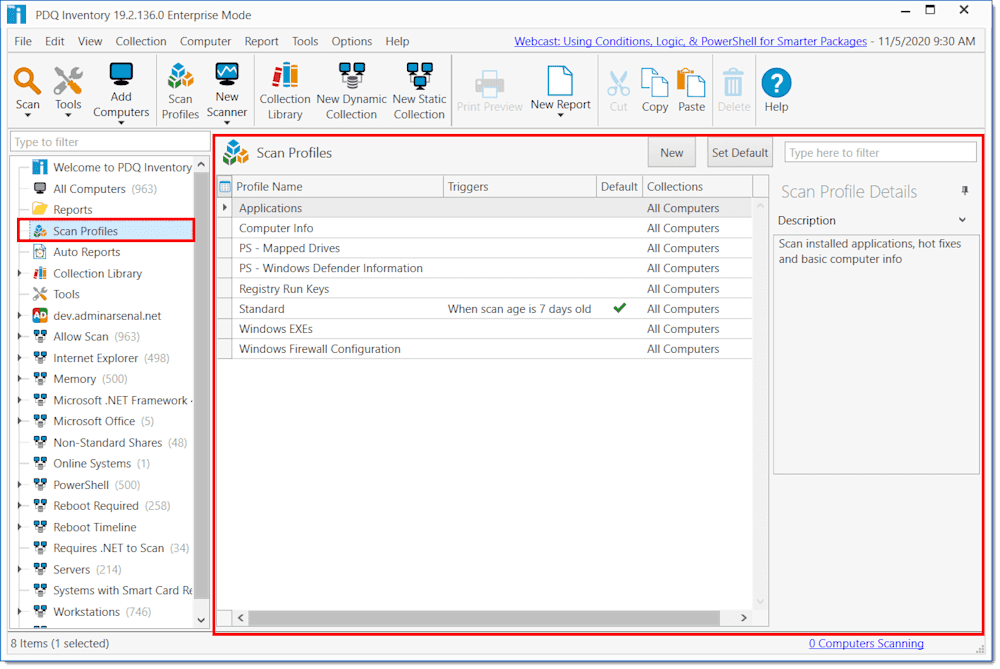Image resolution: width=1000 pixels, height=669 pixels.
Task: Select Collection Library in the tree
Action: click(x=98, y=273)
